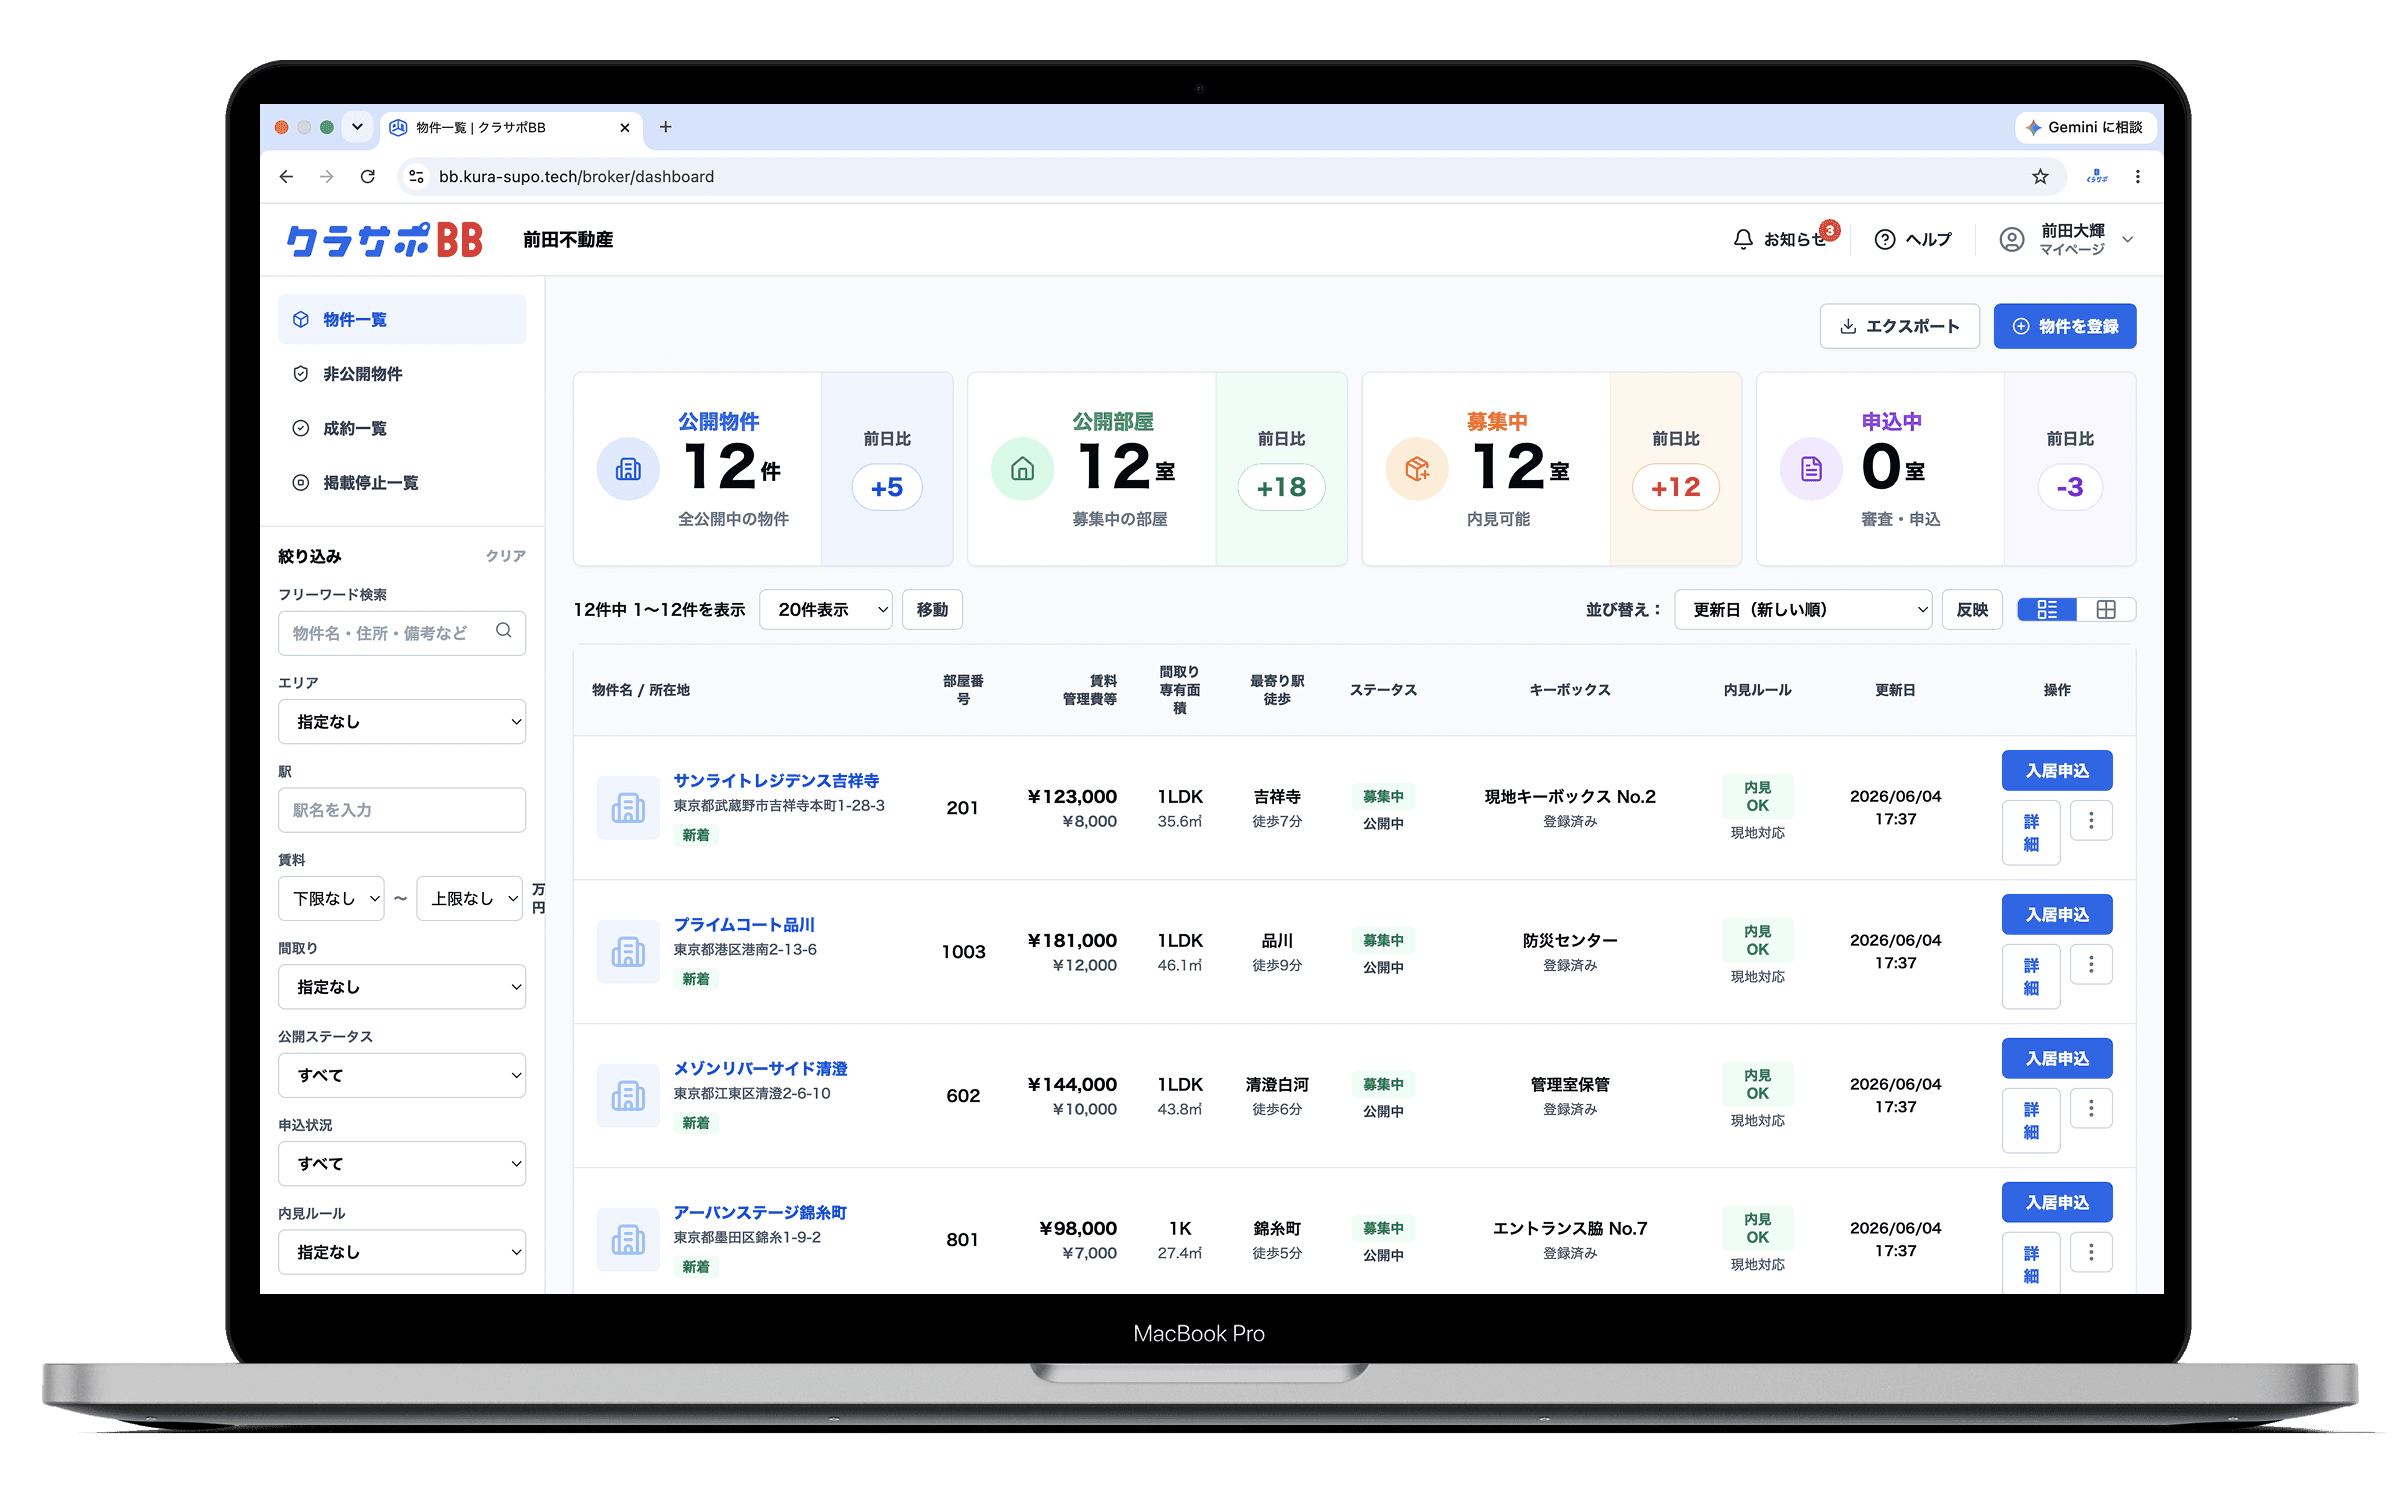Open the 20件表示 page size dropdown
Screen dimensions: 2401x1491
click(826, 610)
